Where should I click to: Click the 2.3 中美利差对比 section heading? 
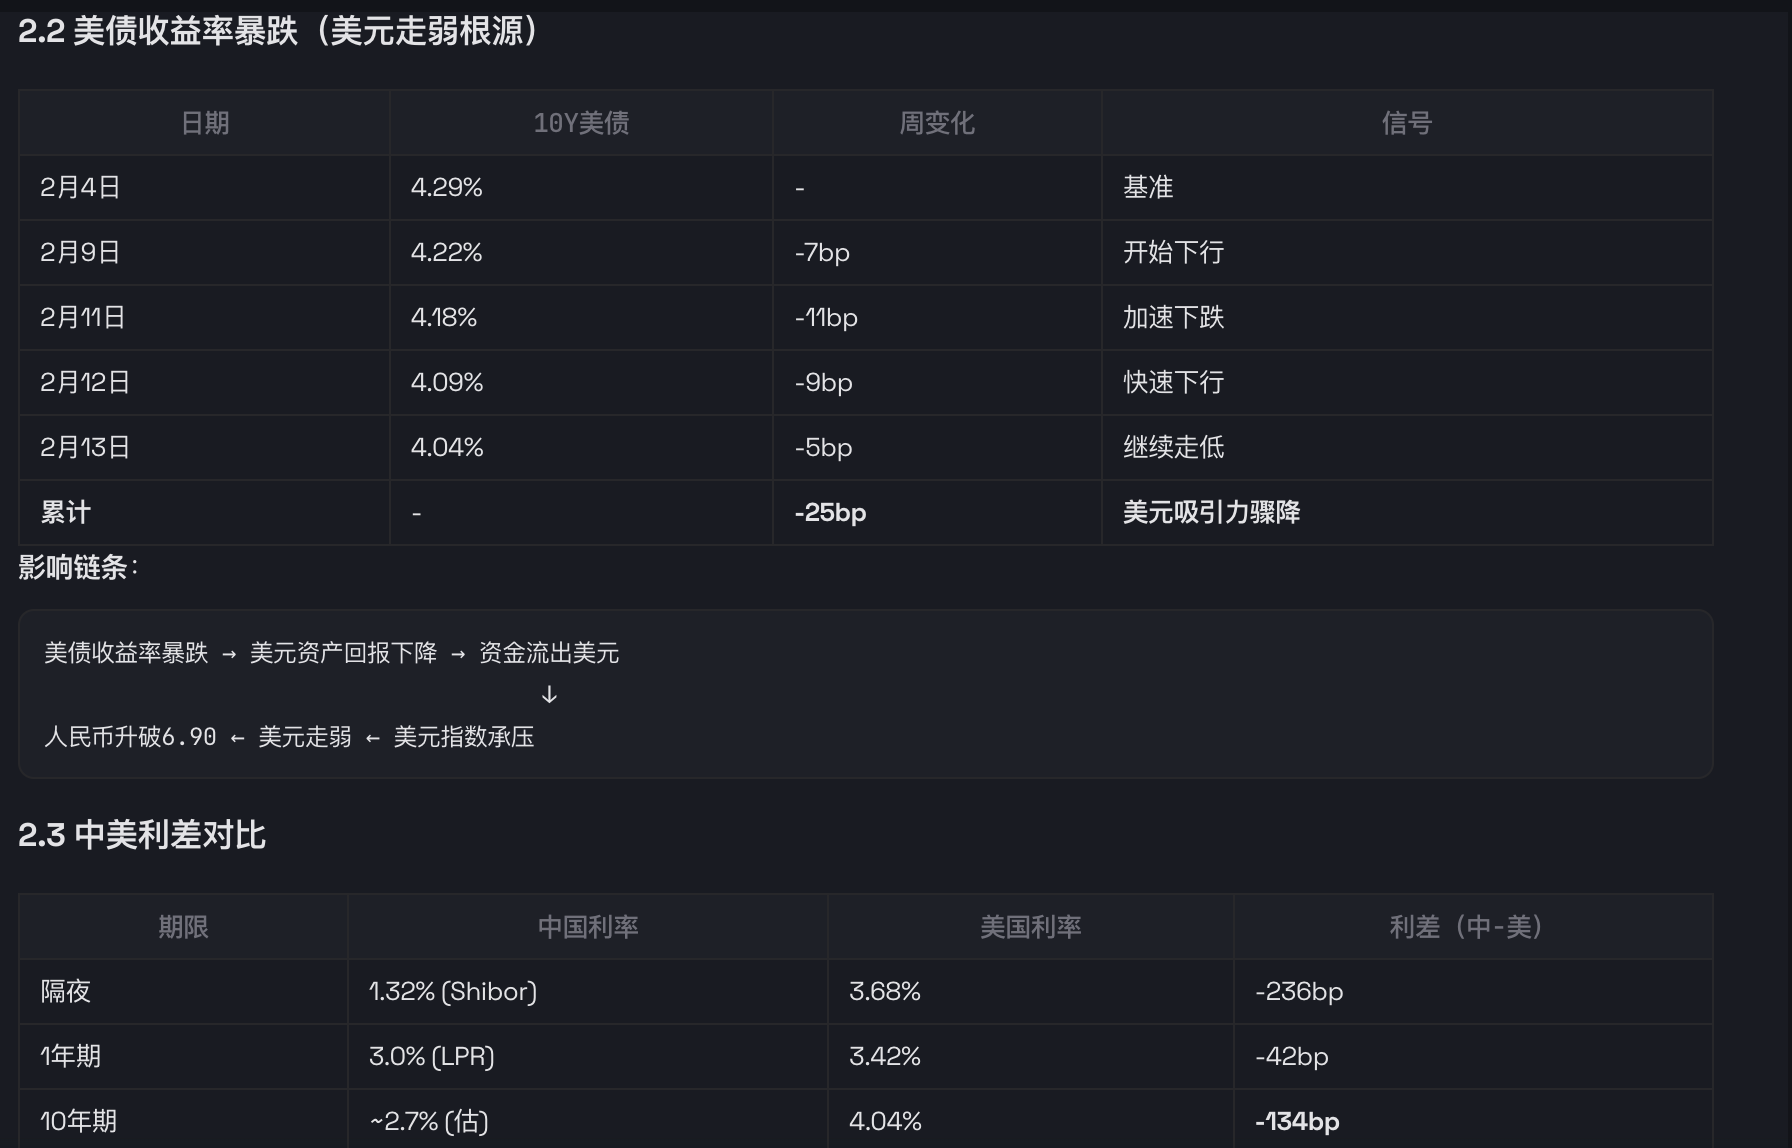[x=142, y=835]
